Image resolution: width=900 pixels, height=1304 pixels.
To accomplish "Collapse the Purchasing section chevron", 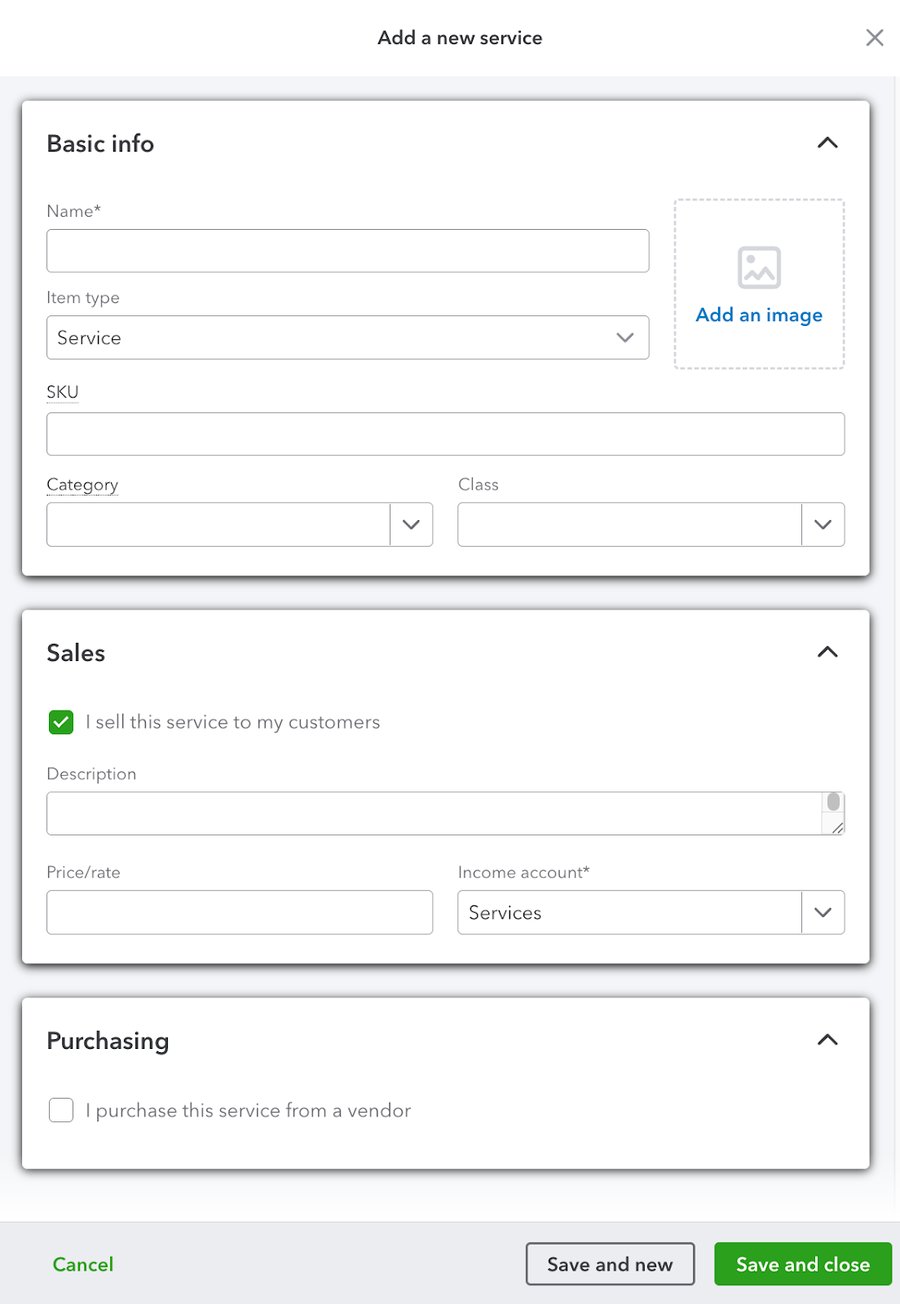I will (x=827, y=1039).
